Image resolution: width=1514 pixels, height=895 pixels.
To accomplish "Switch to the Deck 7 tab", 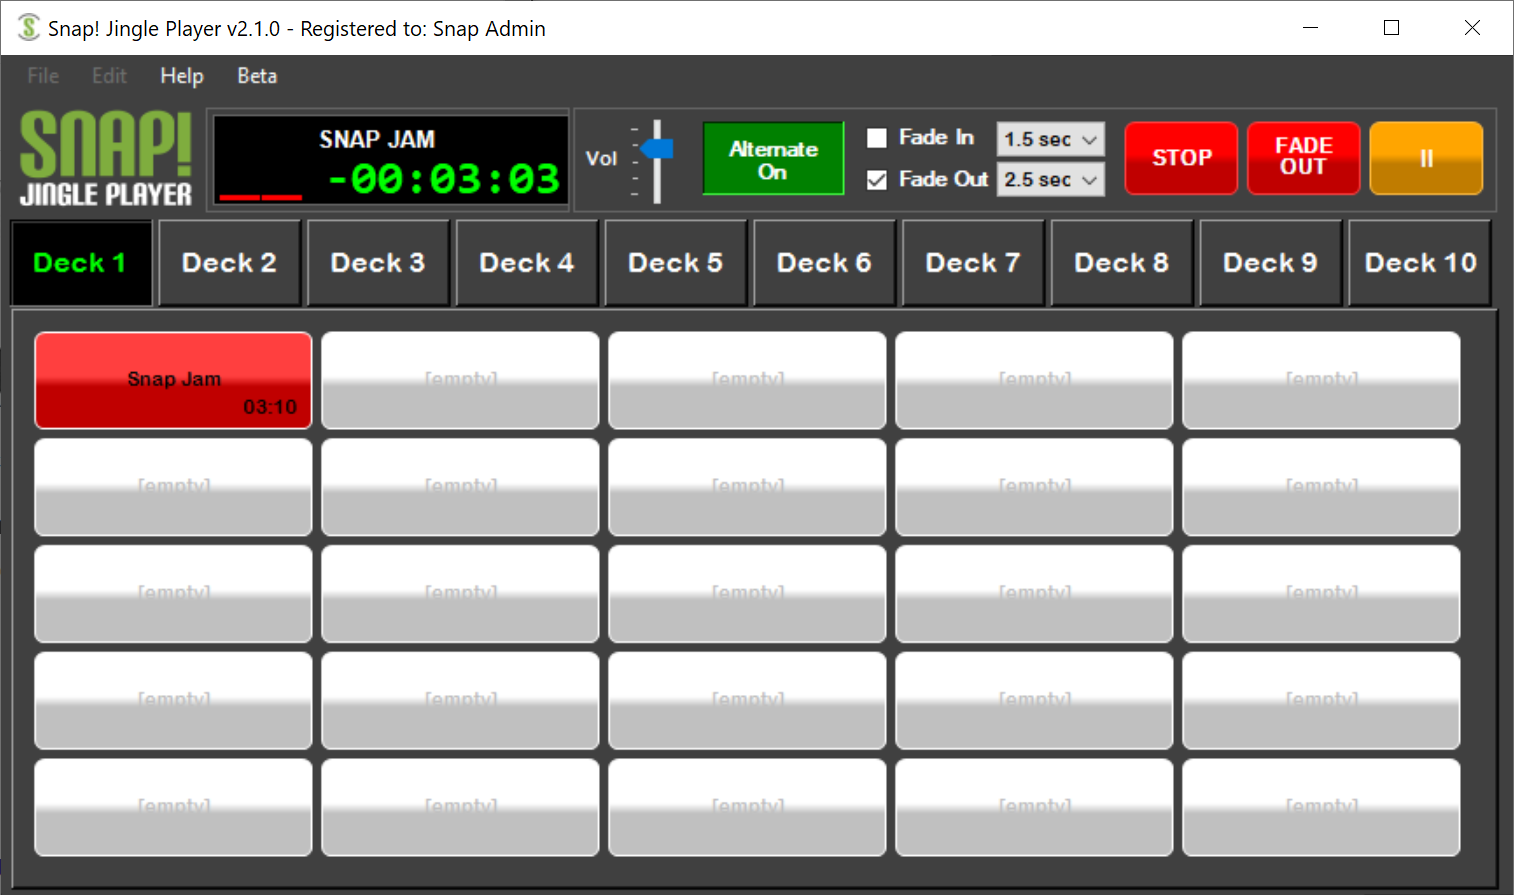I will tap(973, 263).
